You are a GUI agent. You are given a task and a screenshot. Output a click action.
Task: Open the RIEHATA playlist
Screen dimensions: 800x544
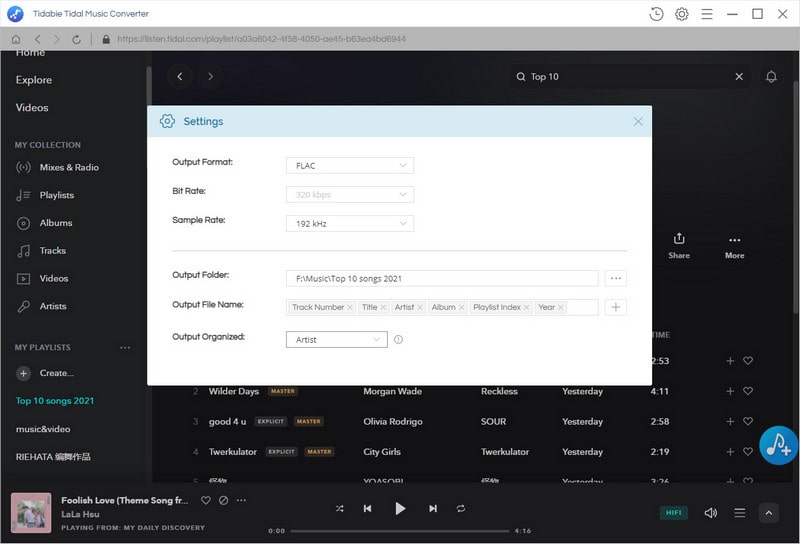[53, 457]
